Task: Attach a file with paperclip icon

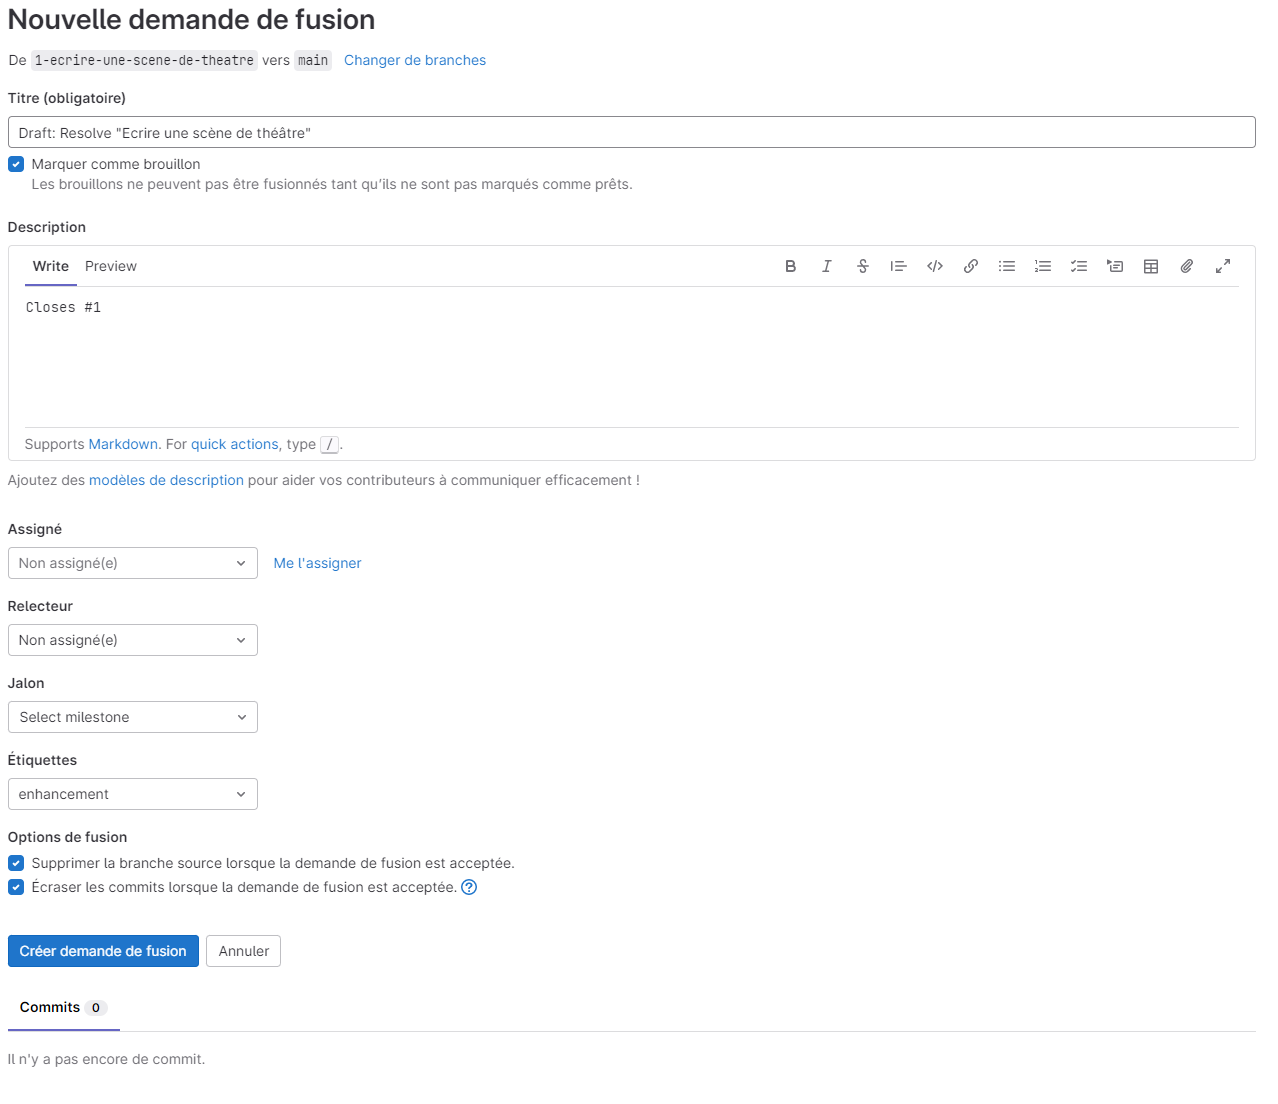Action: [x=1186, y=266]
